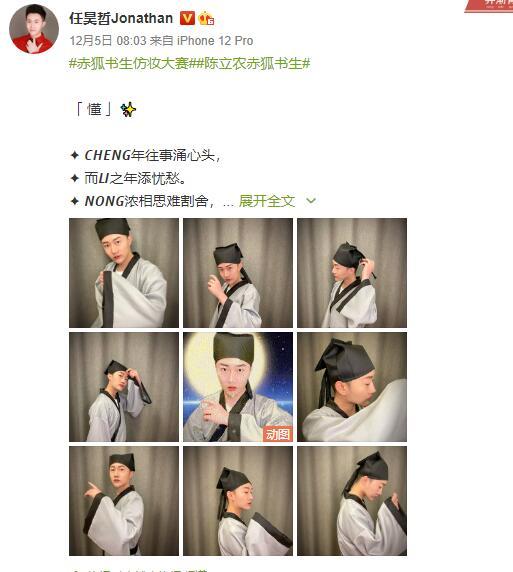Expand full text via 展开全文
This screenshot has height=572, width=513.
click(x=267, y=201)
